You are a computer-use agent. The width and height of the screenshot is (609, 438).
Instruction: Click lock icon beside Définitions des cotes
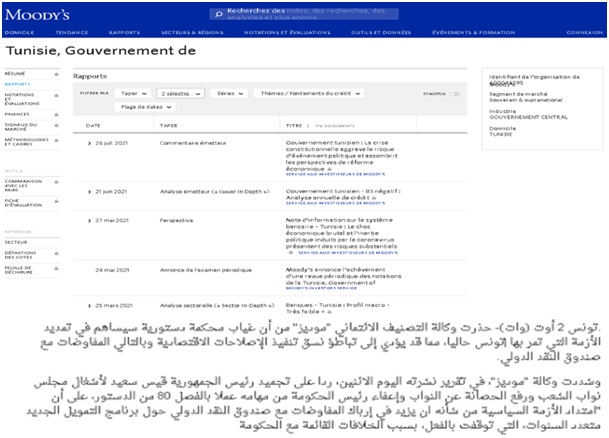pos(56,253)
